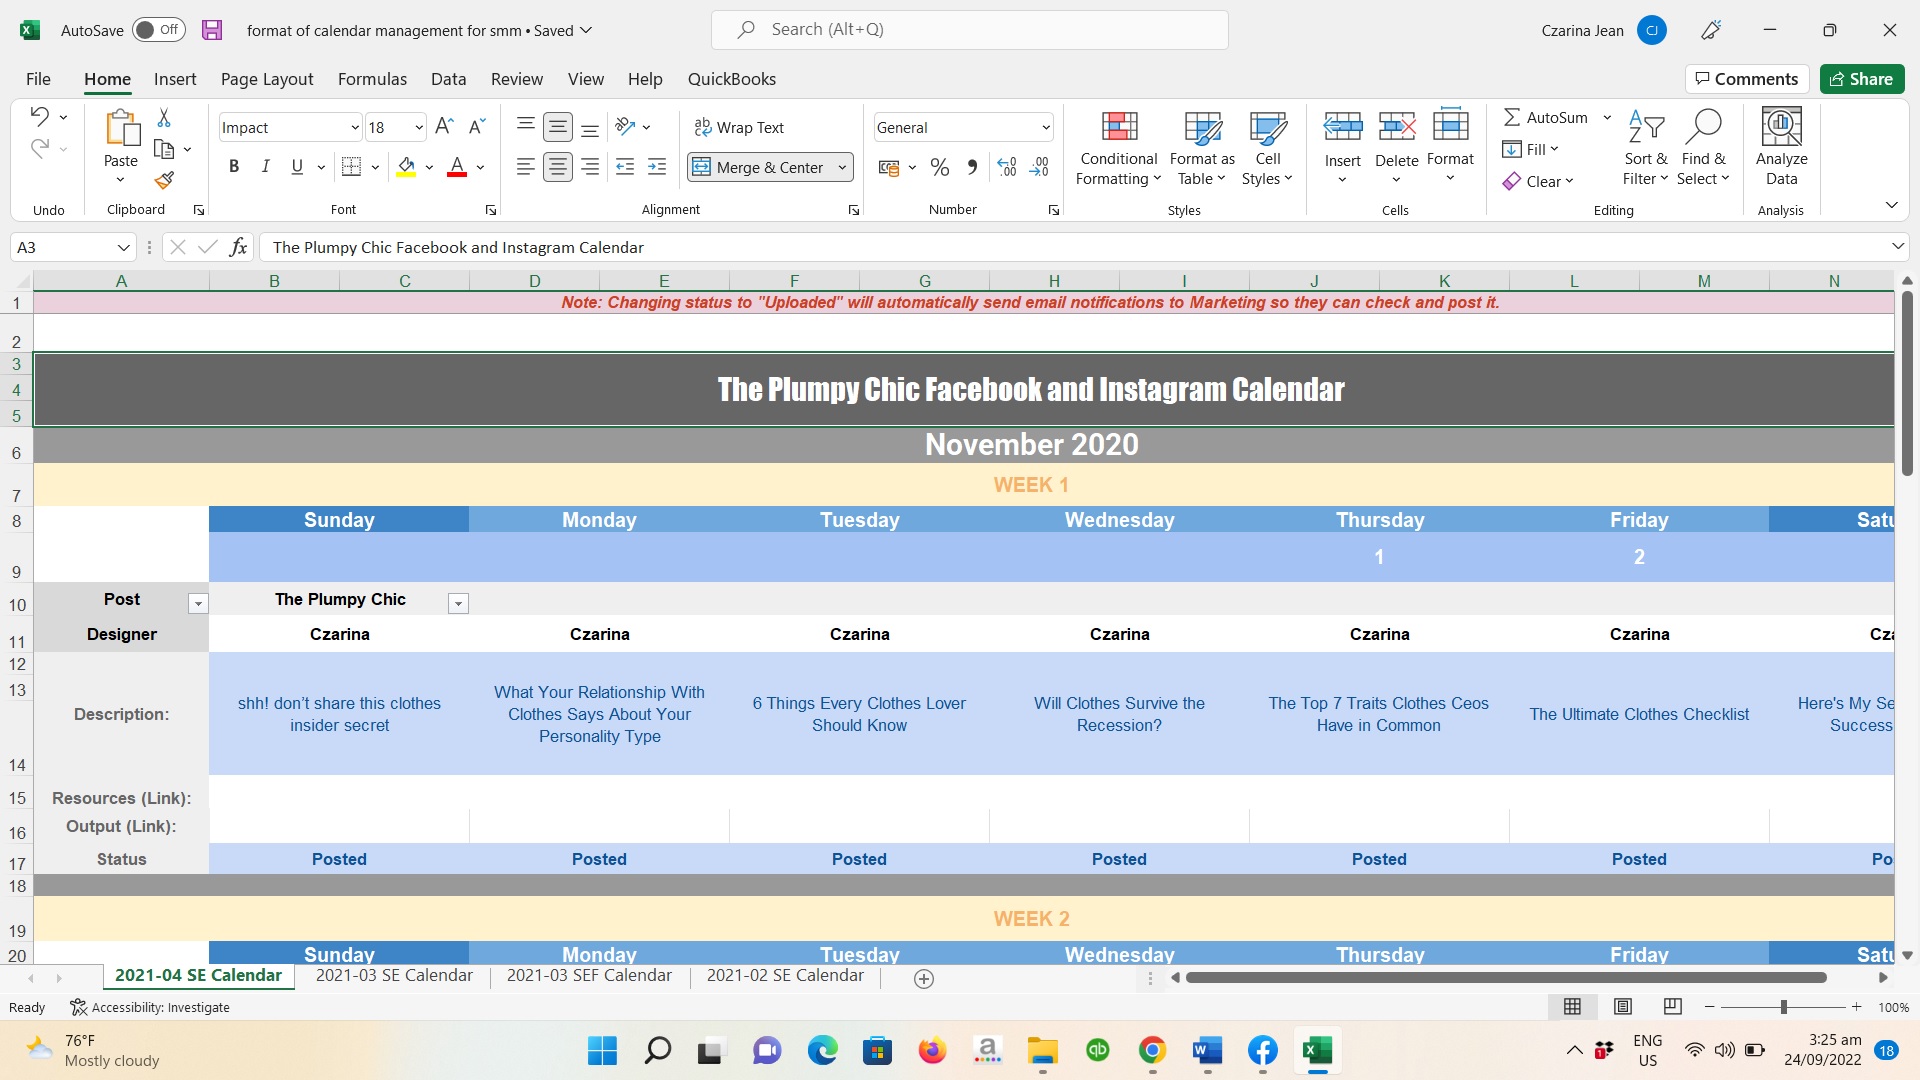Click the Cut scissors icon
The height and width of the screenshot is (1080, 1920).
pyautogui.click(x=164, y=118)
